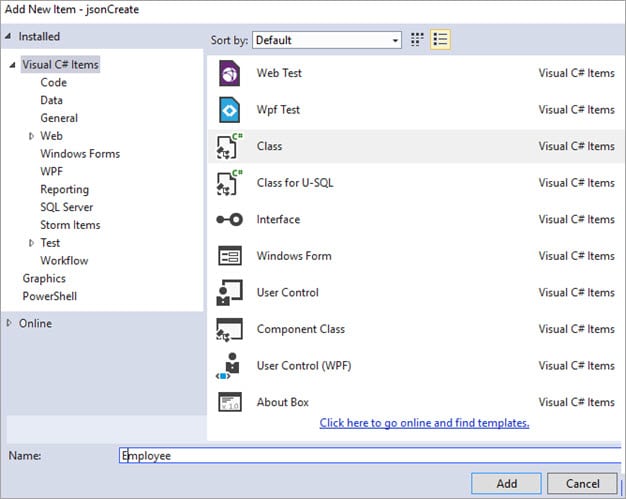Click the Installed section label

39,36
